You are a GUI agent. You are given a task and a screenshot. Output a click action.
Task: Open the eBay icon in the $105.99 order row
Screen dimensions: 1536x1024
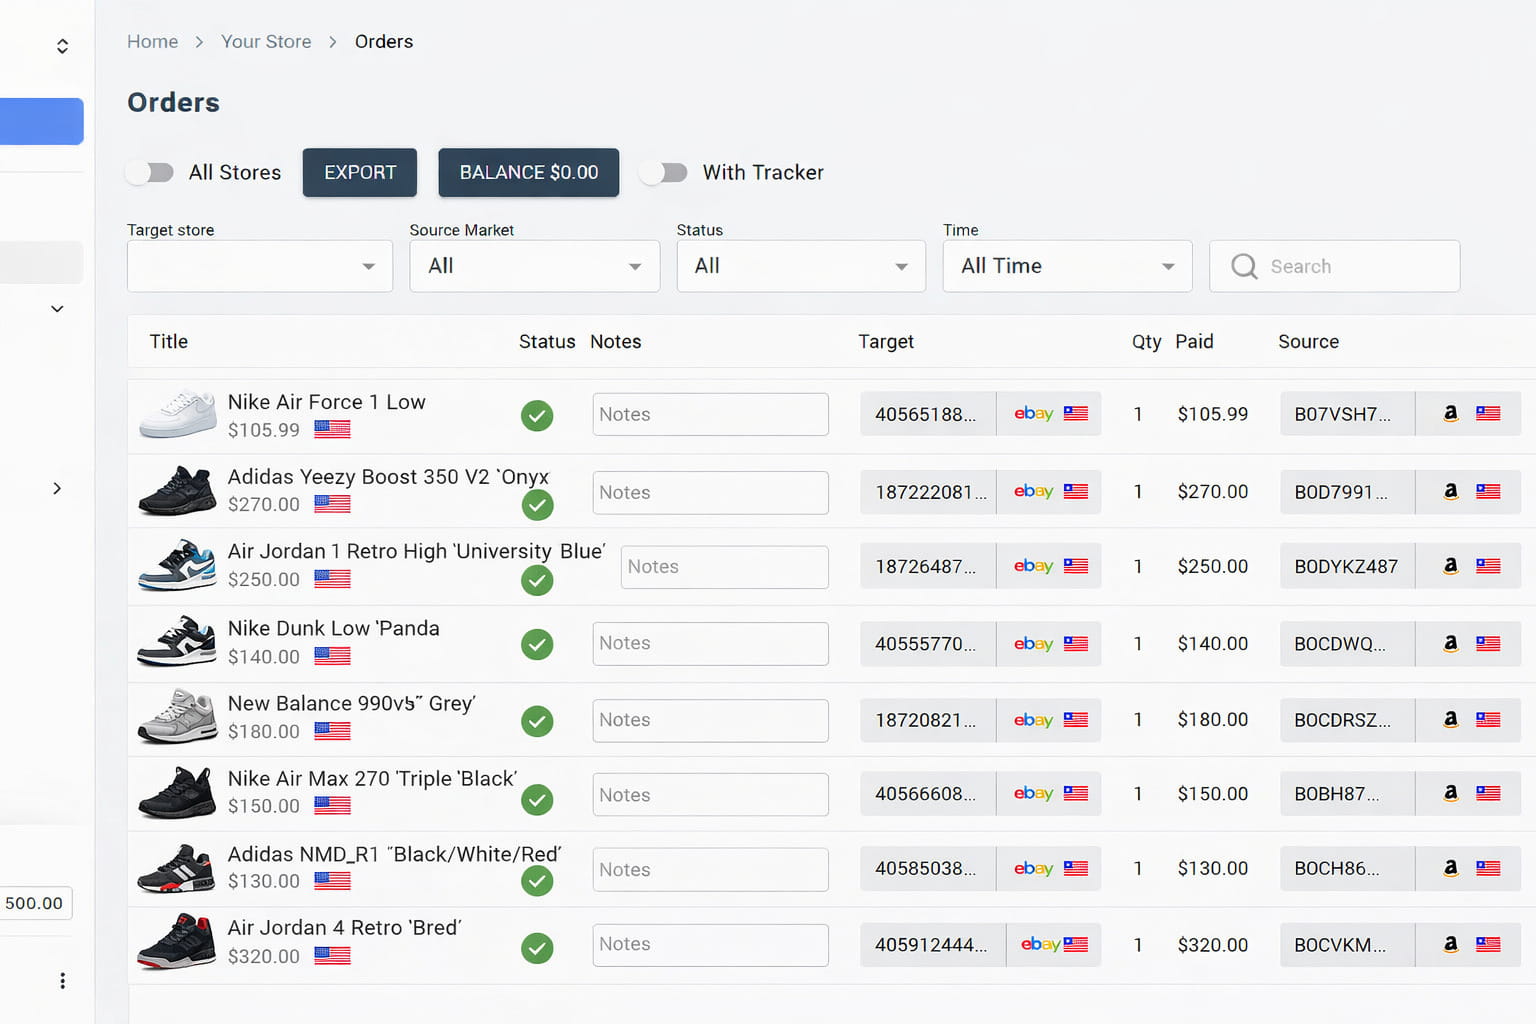1033,414
